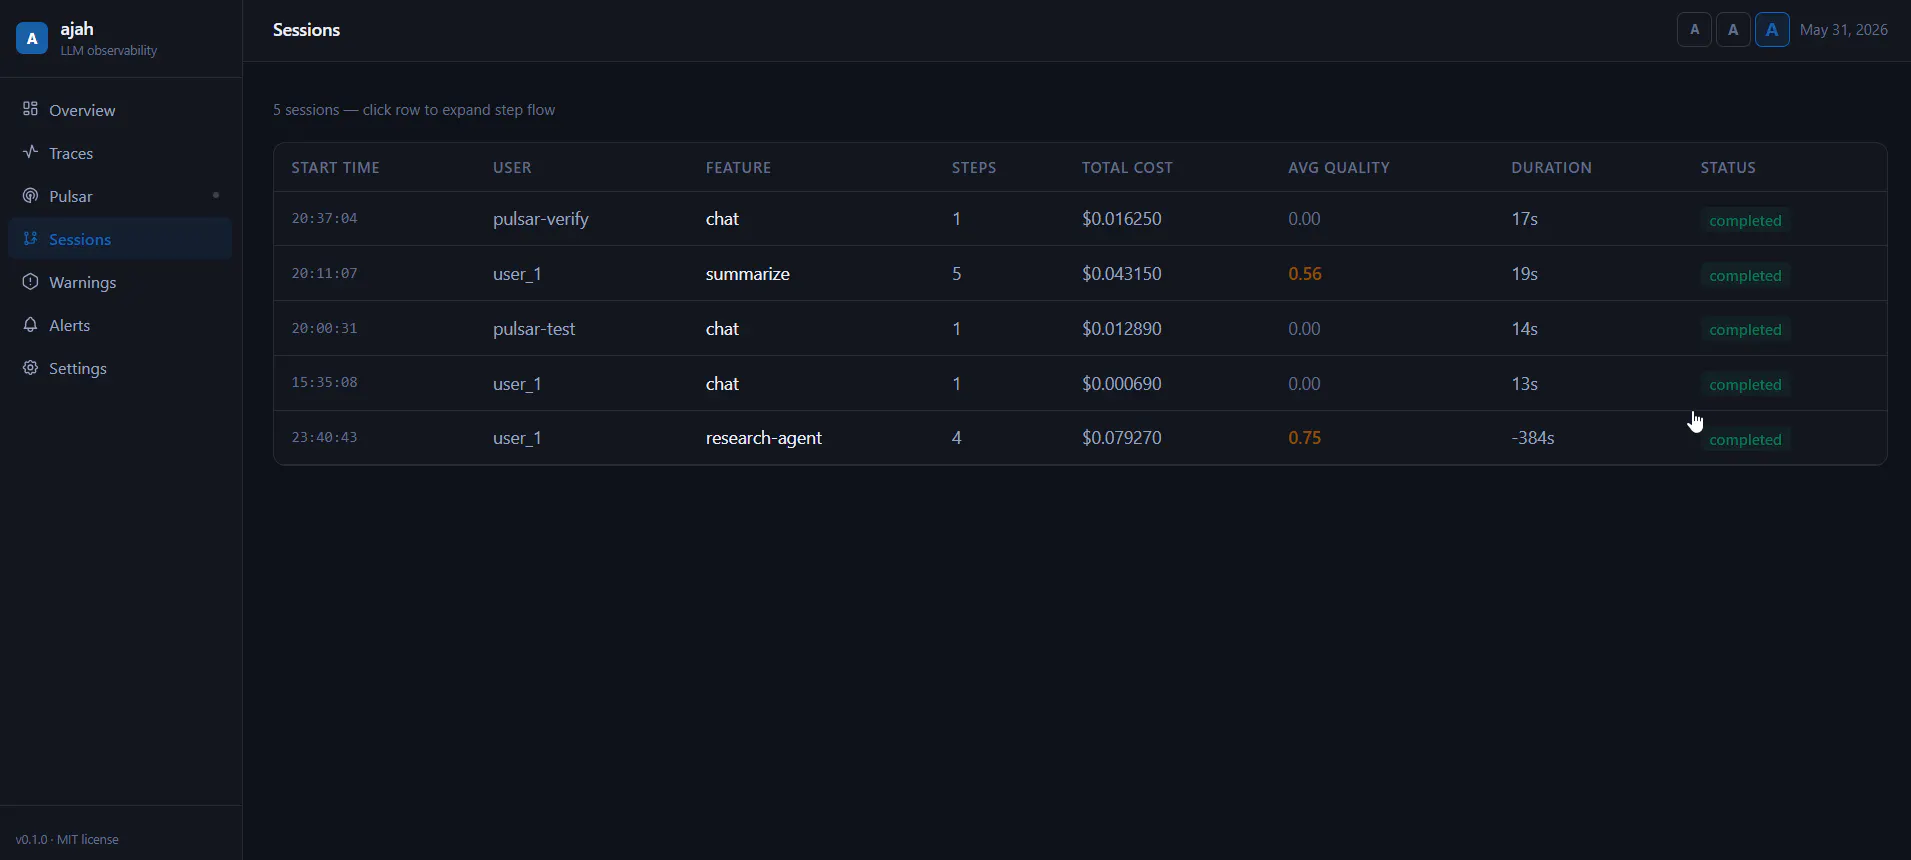Click the 0.56 average quality value
This screenshot has width=1911, height=860.
(x=1305, y=274)
